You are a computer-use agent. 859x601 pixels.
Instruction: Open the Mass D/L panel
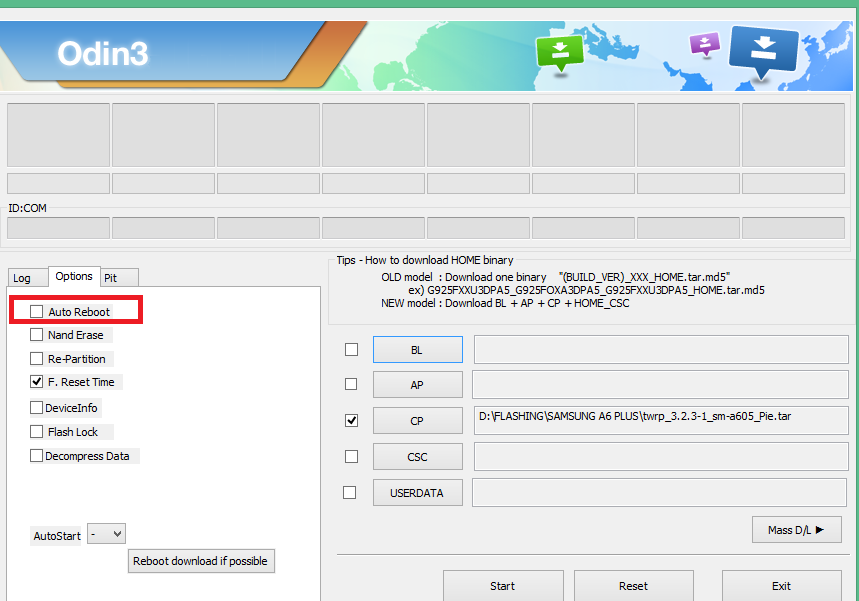tap(797, 530)
